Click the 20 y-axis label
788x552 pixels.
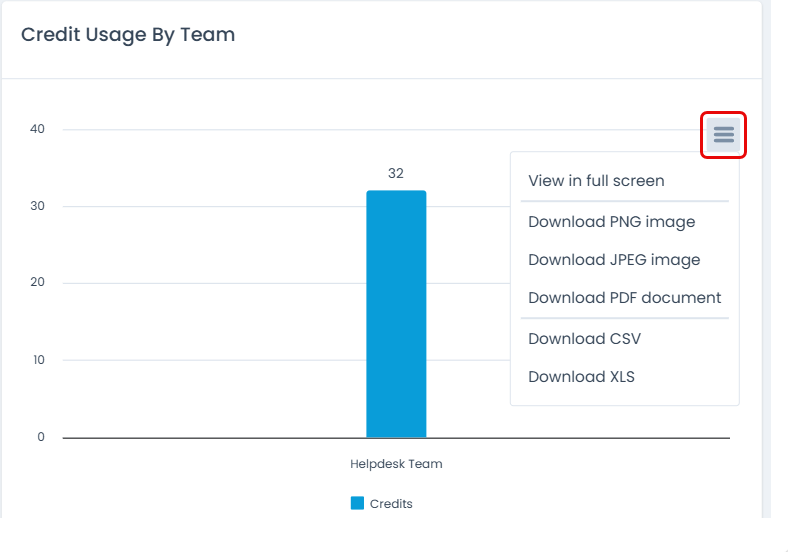38,283
